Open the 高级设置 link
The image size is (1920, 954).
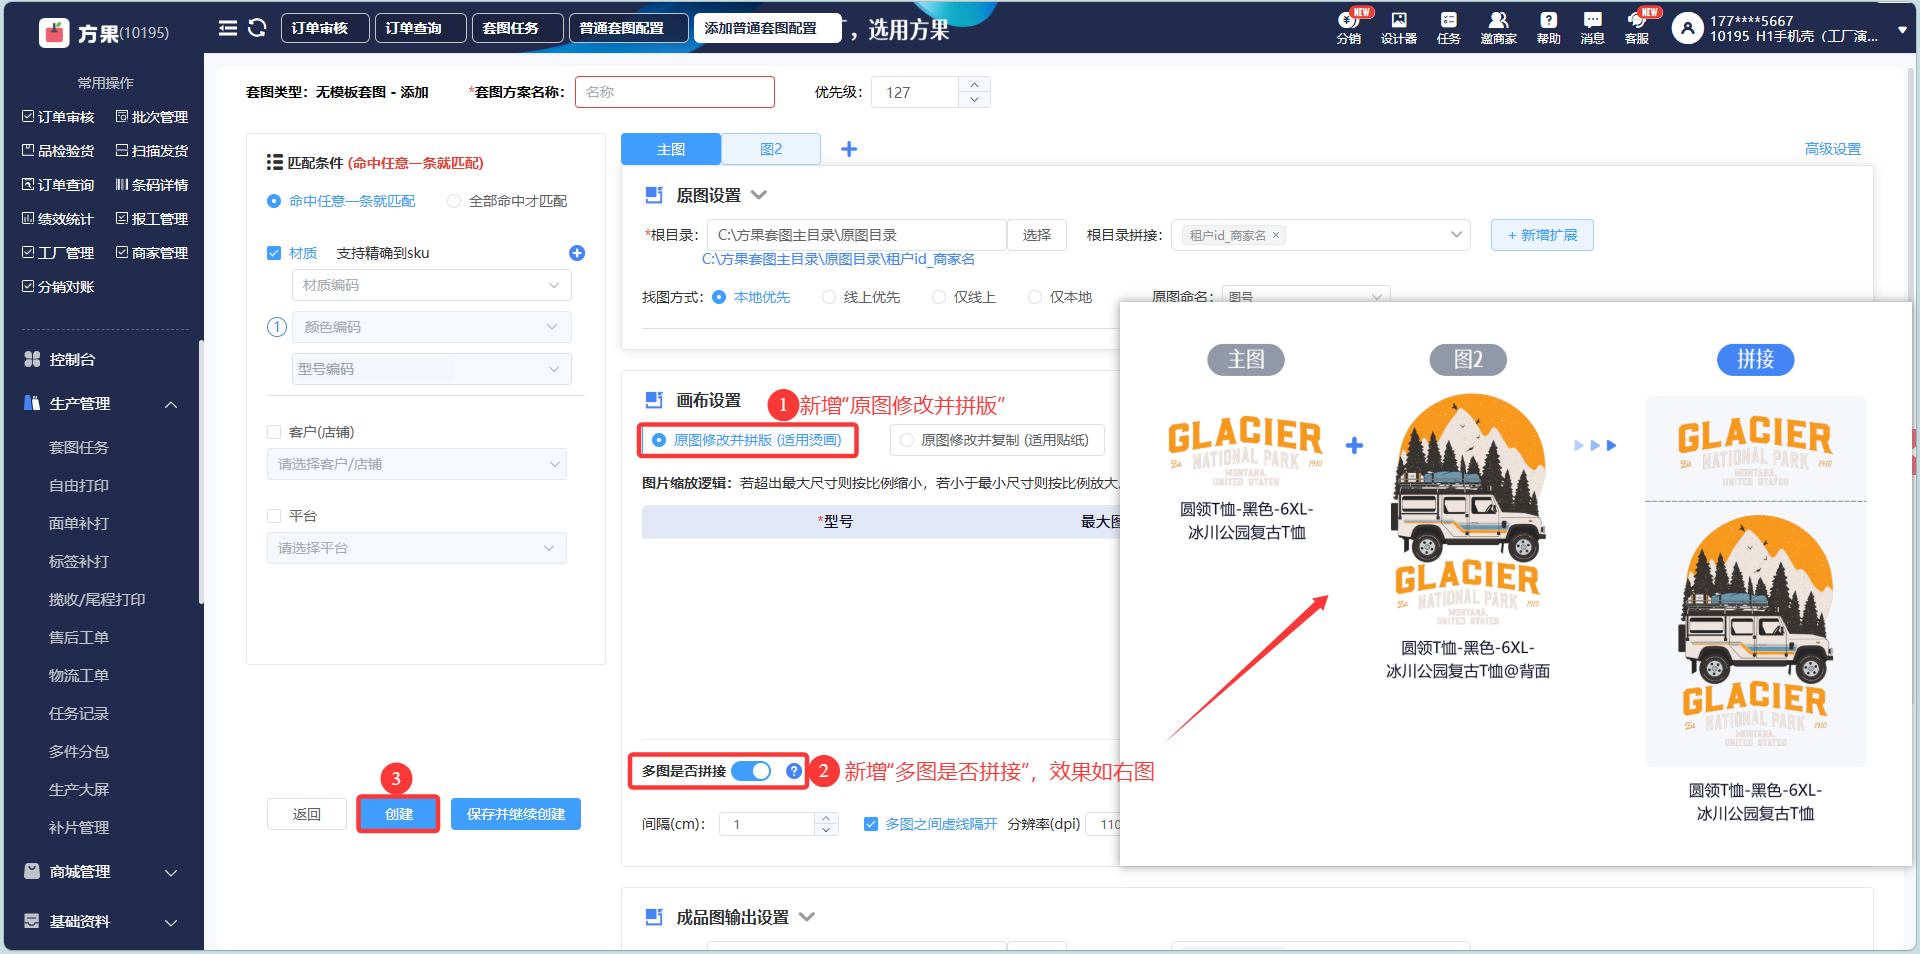1833,149
